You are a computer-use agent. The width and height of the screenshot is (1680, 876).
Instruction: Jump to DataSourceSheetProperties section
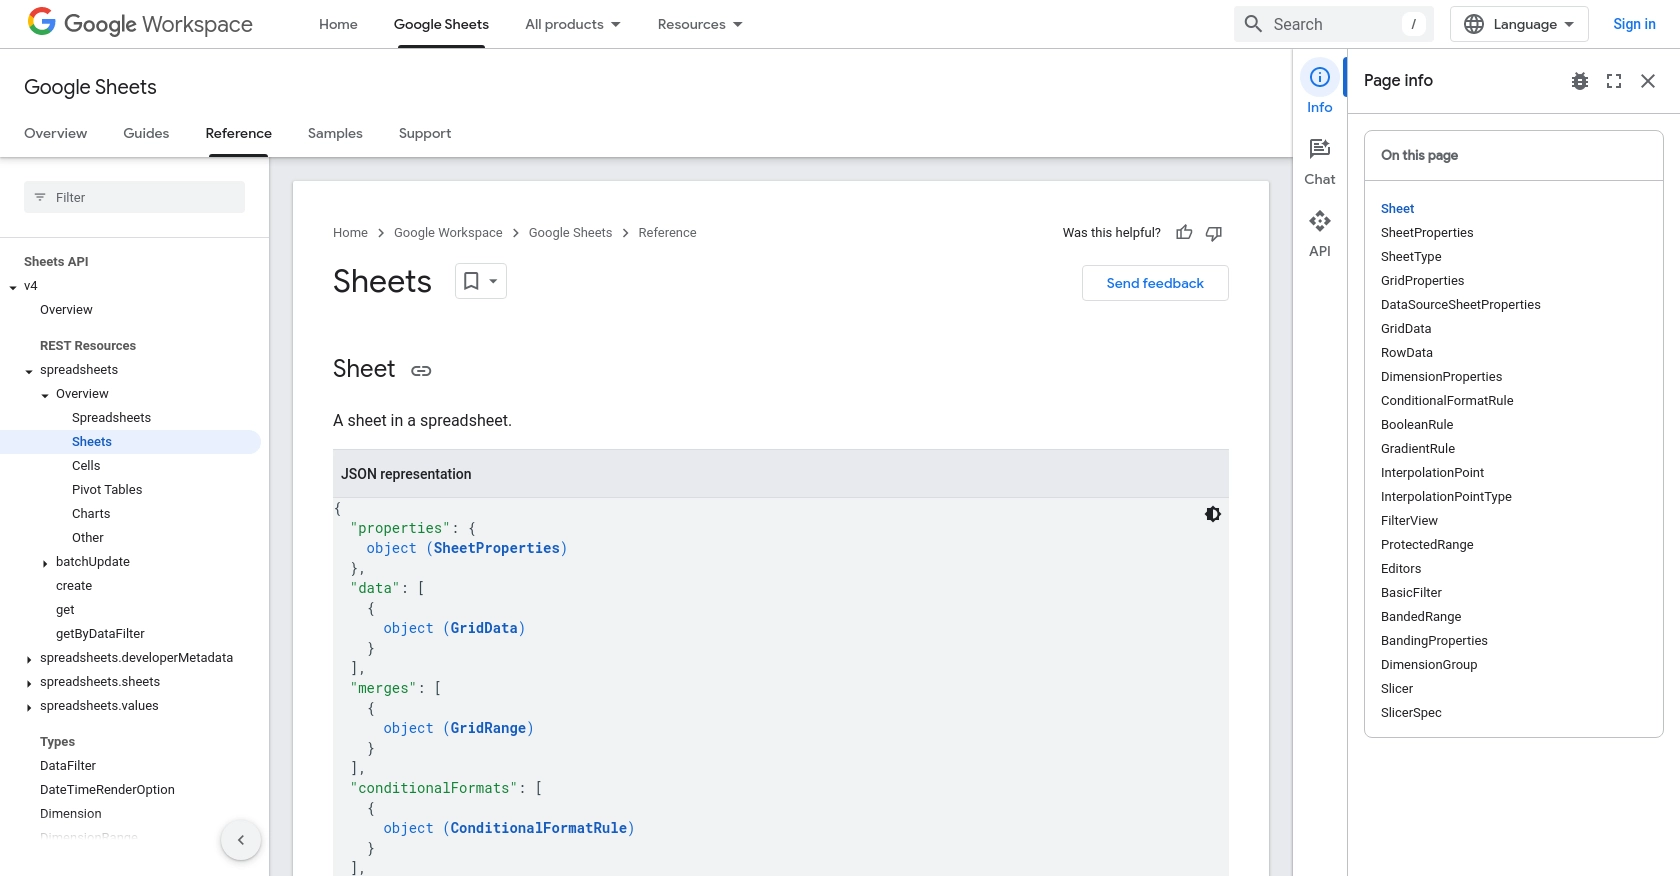(x=1460, y=305)
